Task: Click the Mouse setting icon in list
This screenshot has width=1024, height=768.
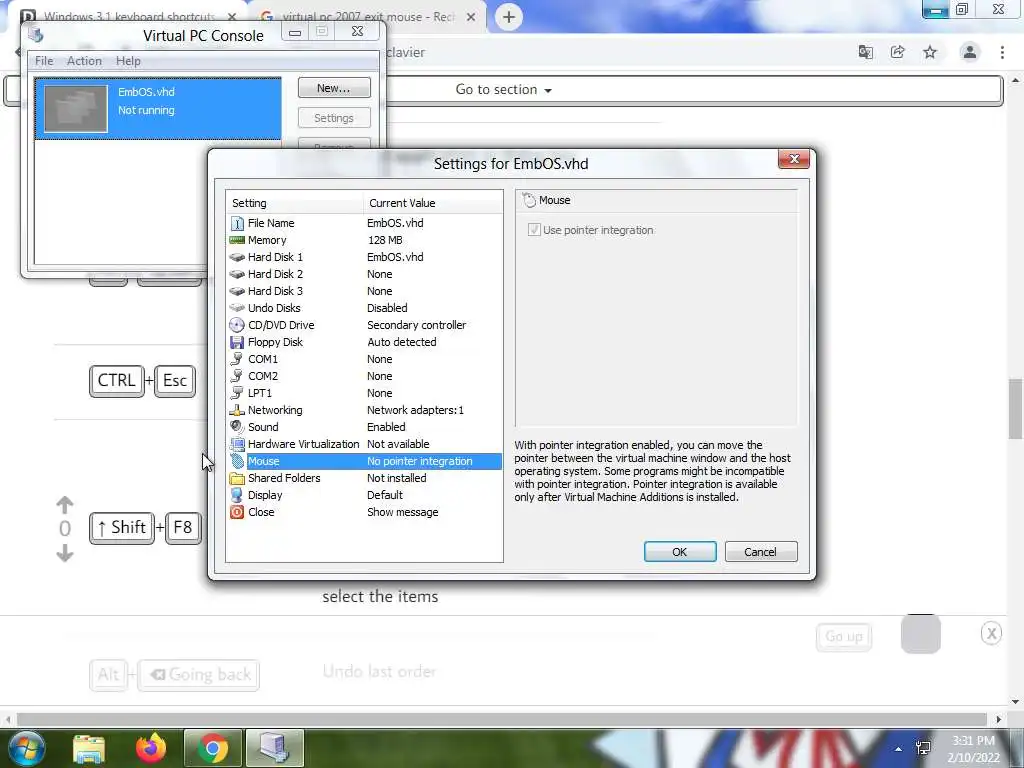Action: click(238, 461)
